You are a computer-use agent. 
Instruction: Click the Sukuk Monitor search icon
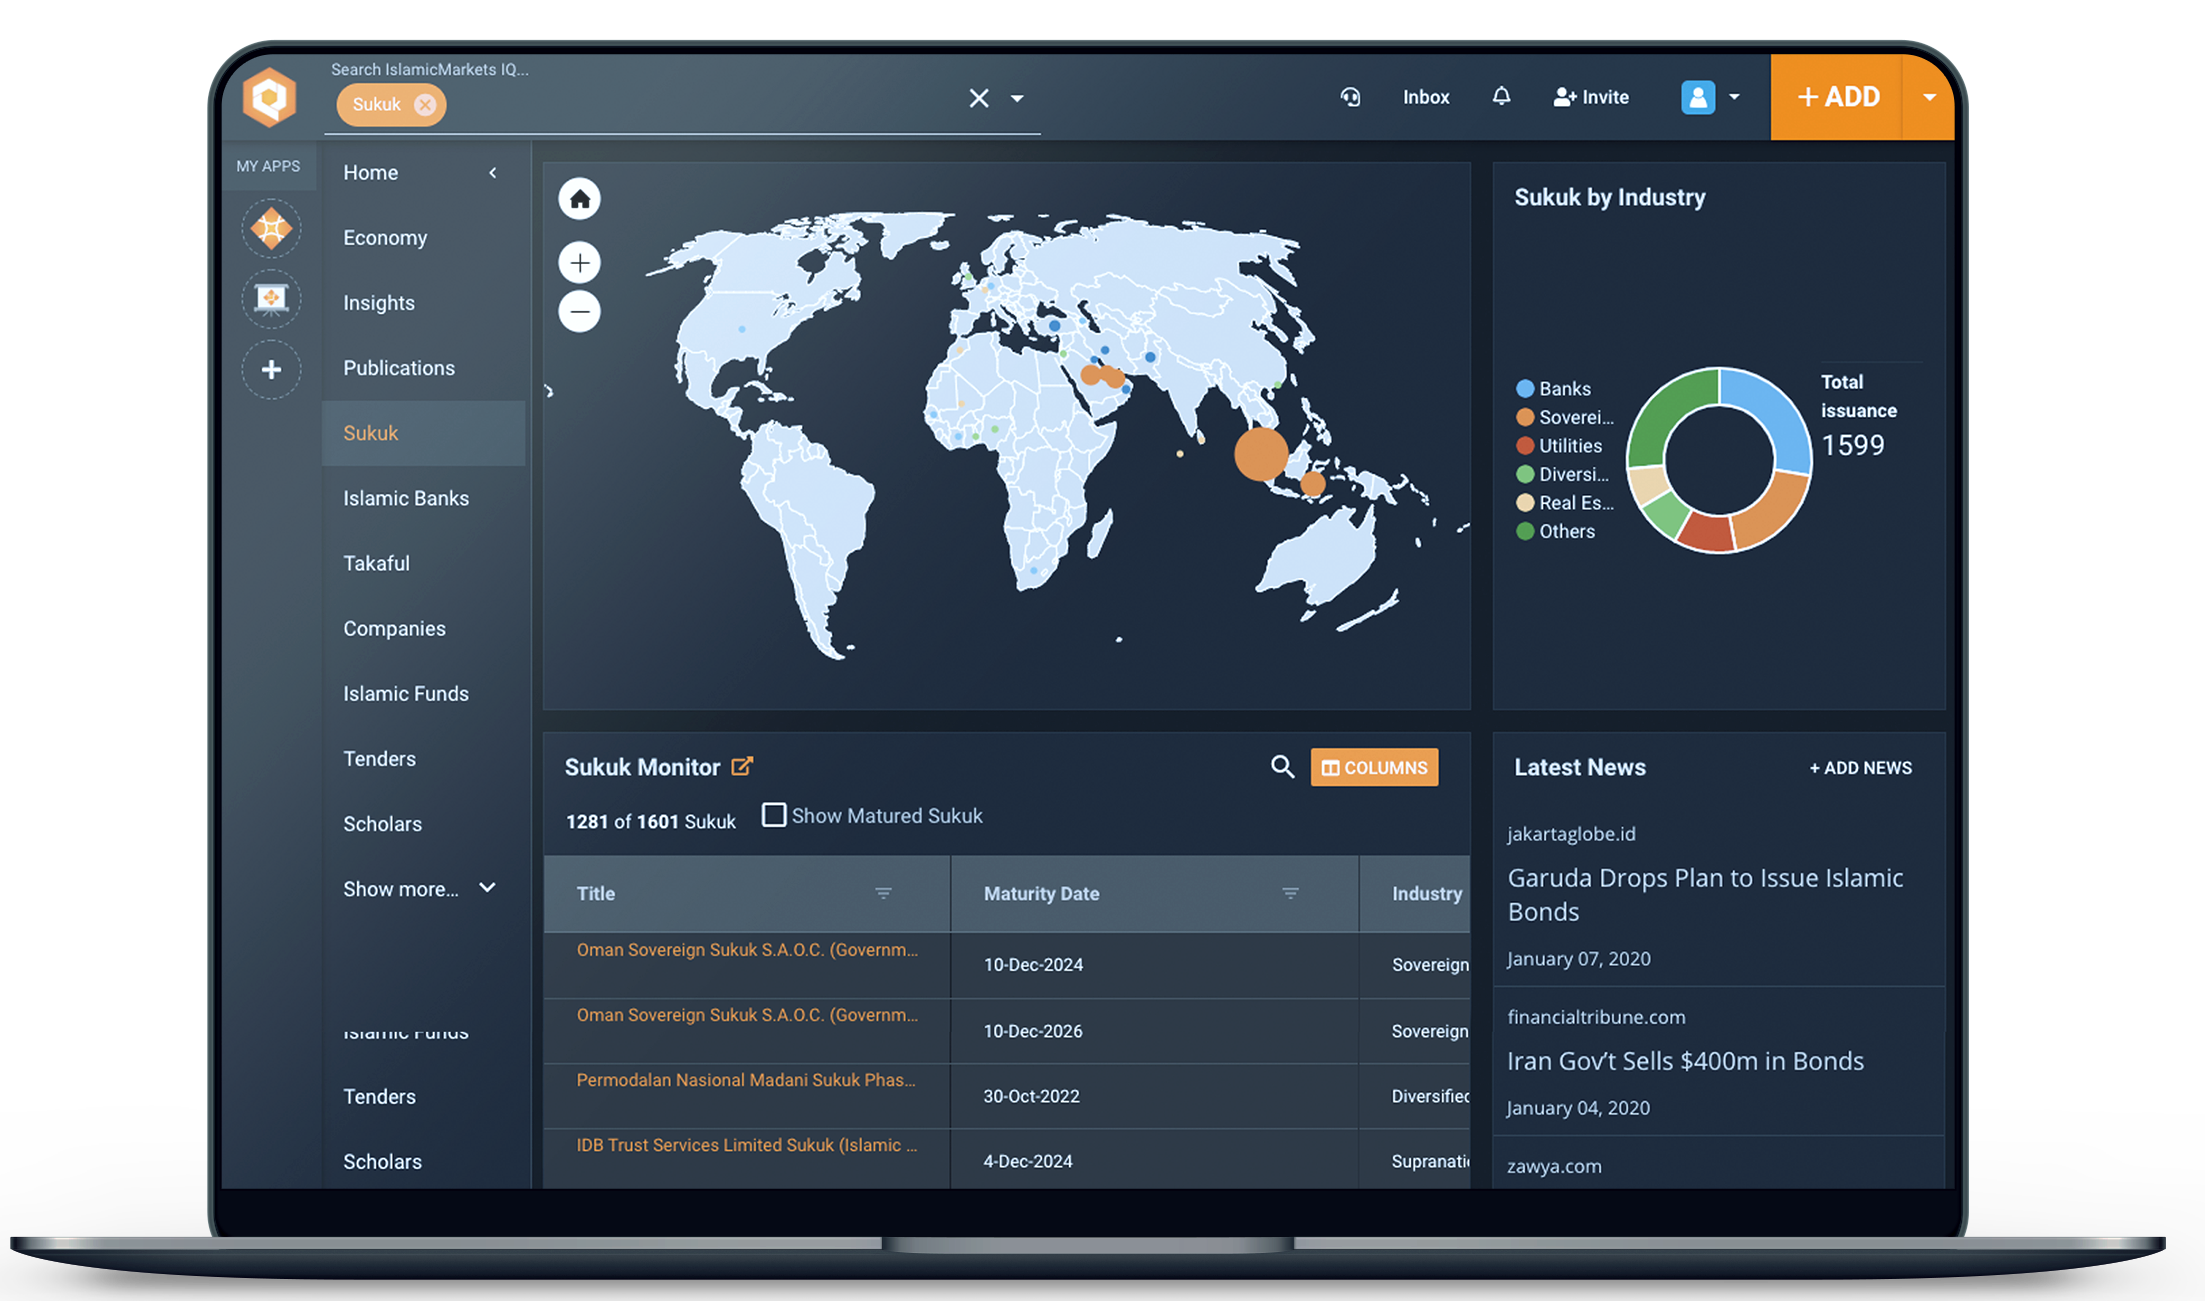point(1282,767)
